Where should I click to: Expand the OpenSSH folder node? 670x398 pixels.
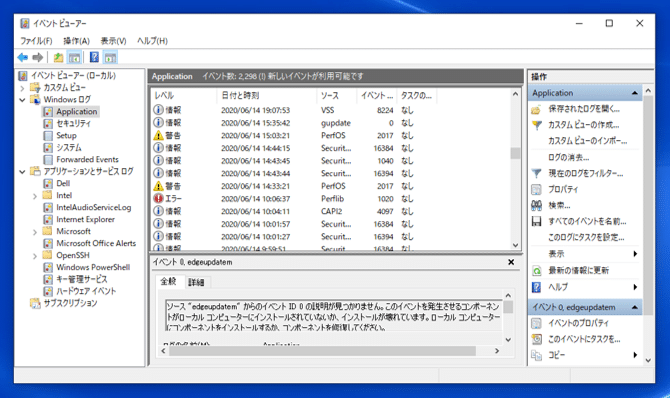pos(35,256)
